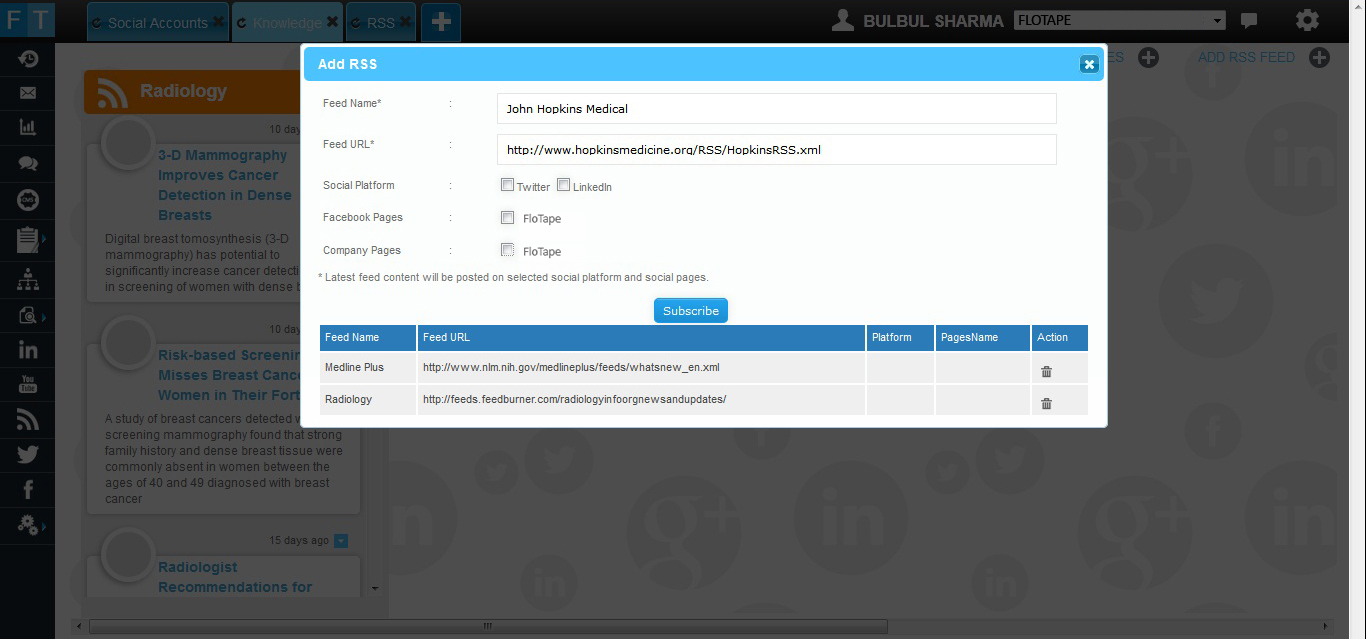Enable the Twitter social platform checkbox
The image size is (1366, 639).
coord(508,185)
